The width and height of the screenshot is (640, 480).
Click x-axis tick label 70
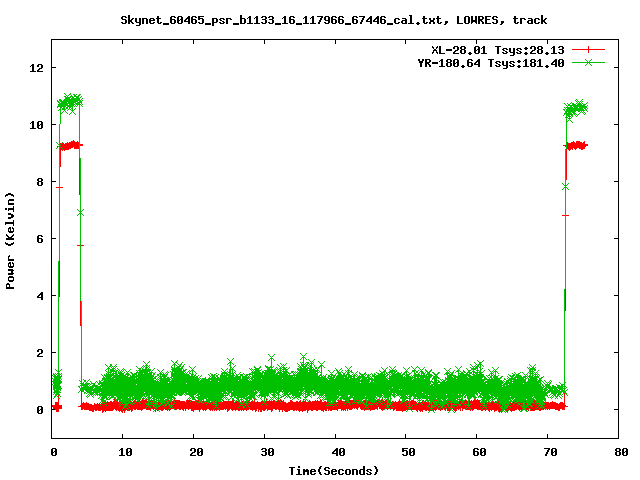[x=551, y=452]
